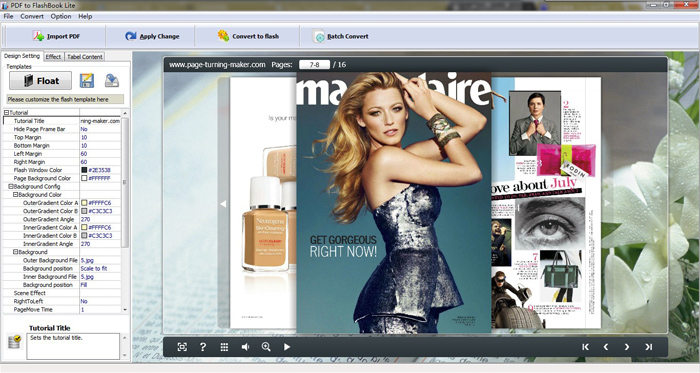The width and height of the screenshot is (700, 373).
Task: Switch to the Design Setting tab
Action: [22, 56]
